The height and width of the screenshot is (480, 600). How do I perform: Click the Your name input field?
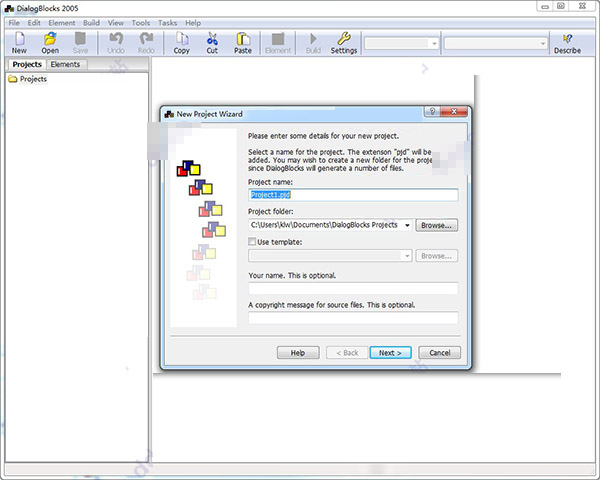click(x=353, y=288)
